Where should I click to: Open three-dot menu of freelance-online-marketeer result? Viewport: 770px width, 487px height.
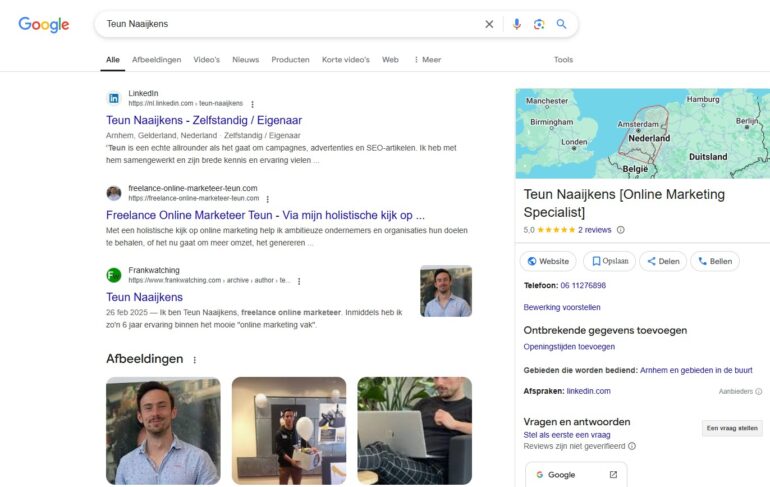[268, 199]
